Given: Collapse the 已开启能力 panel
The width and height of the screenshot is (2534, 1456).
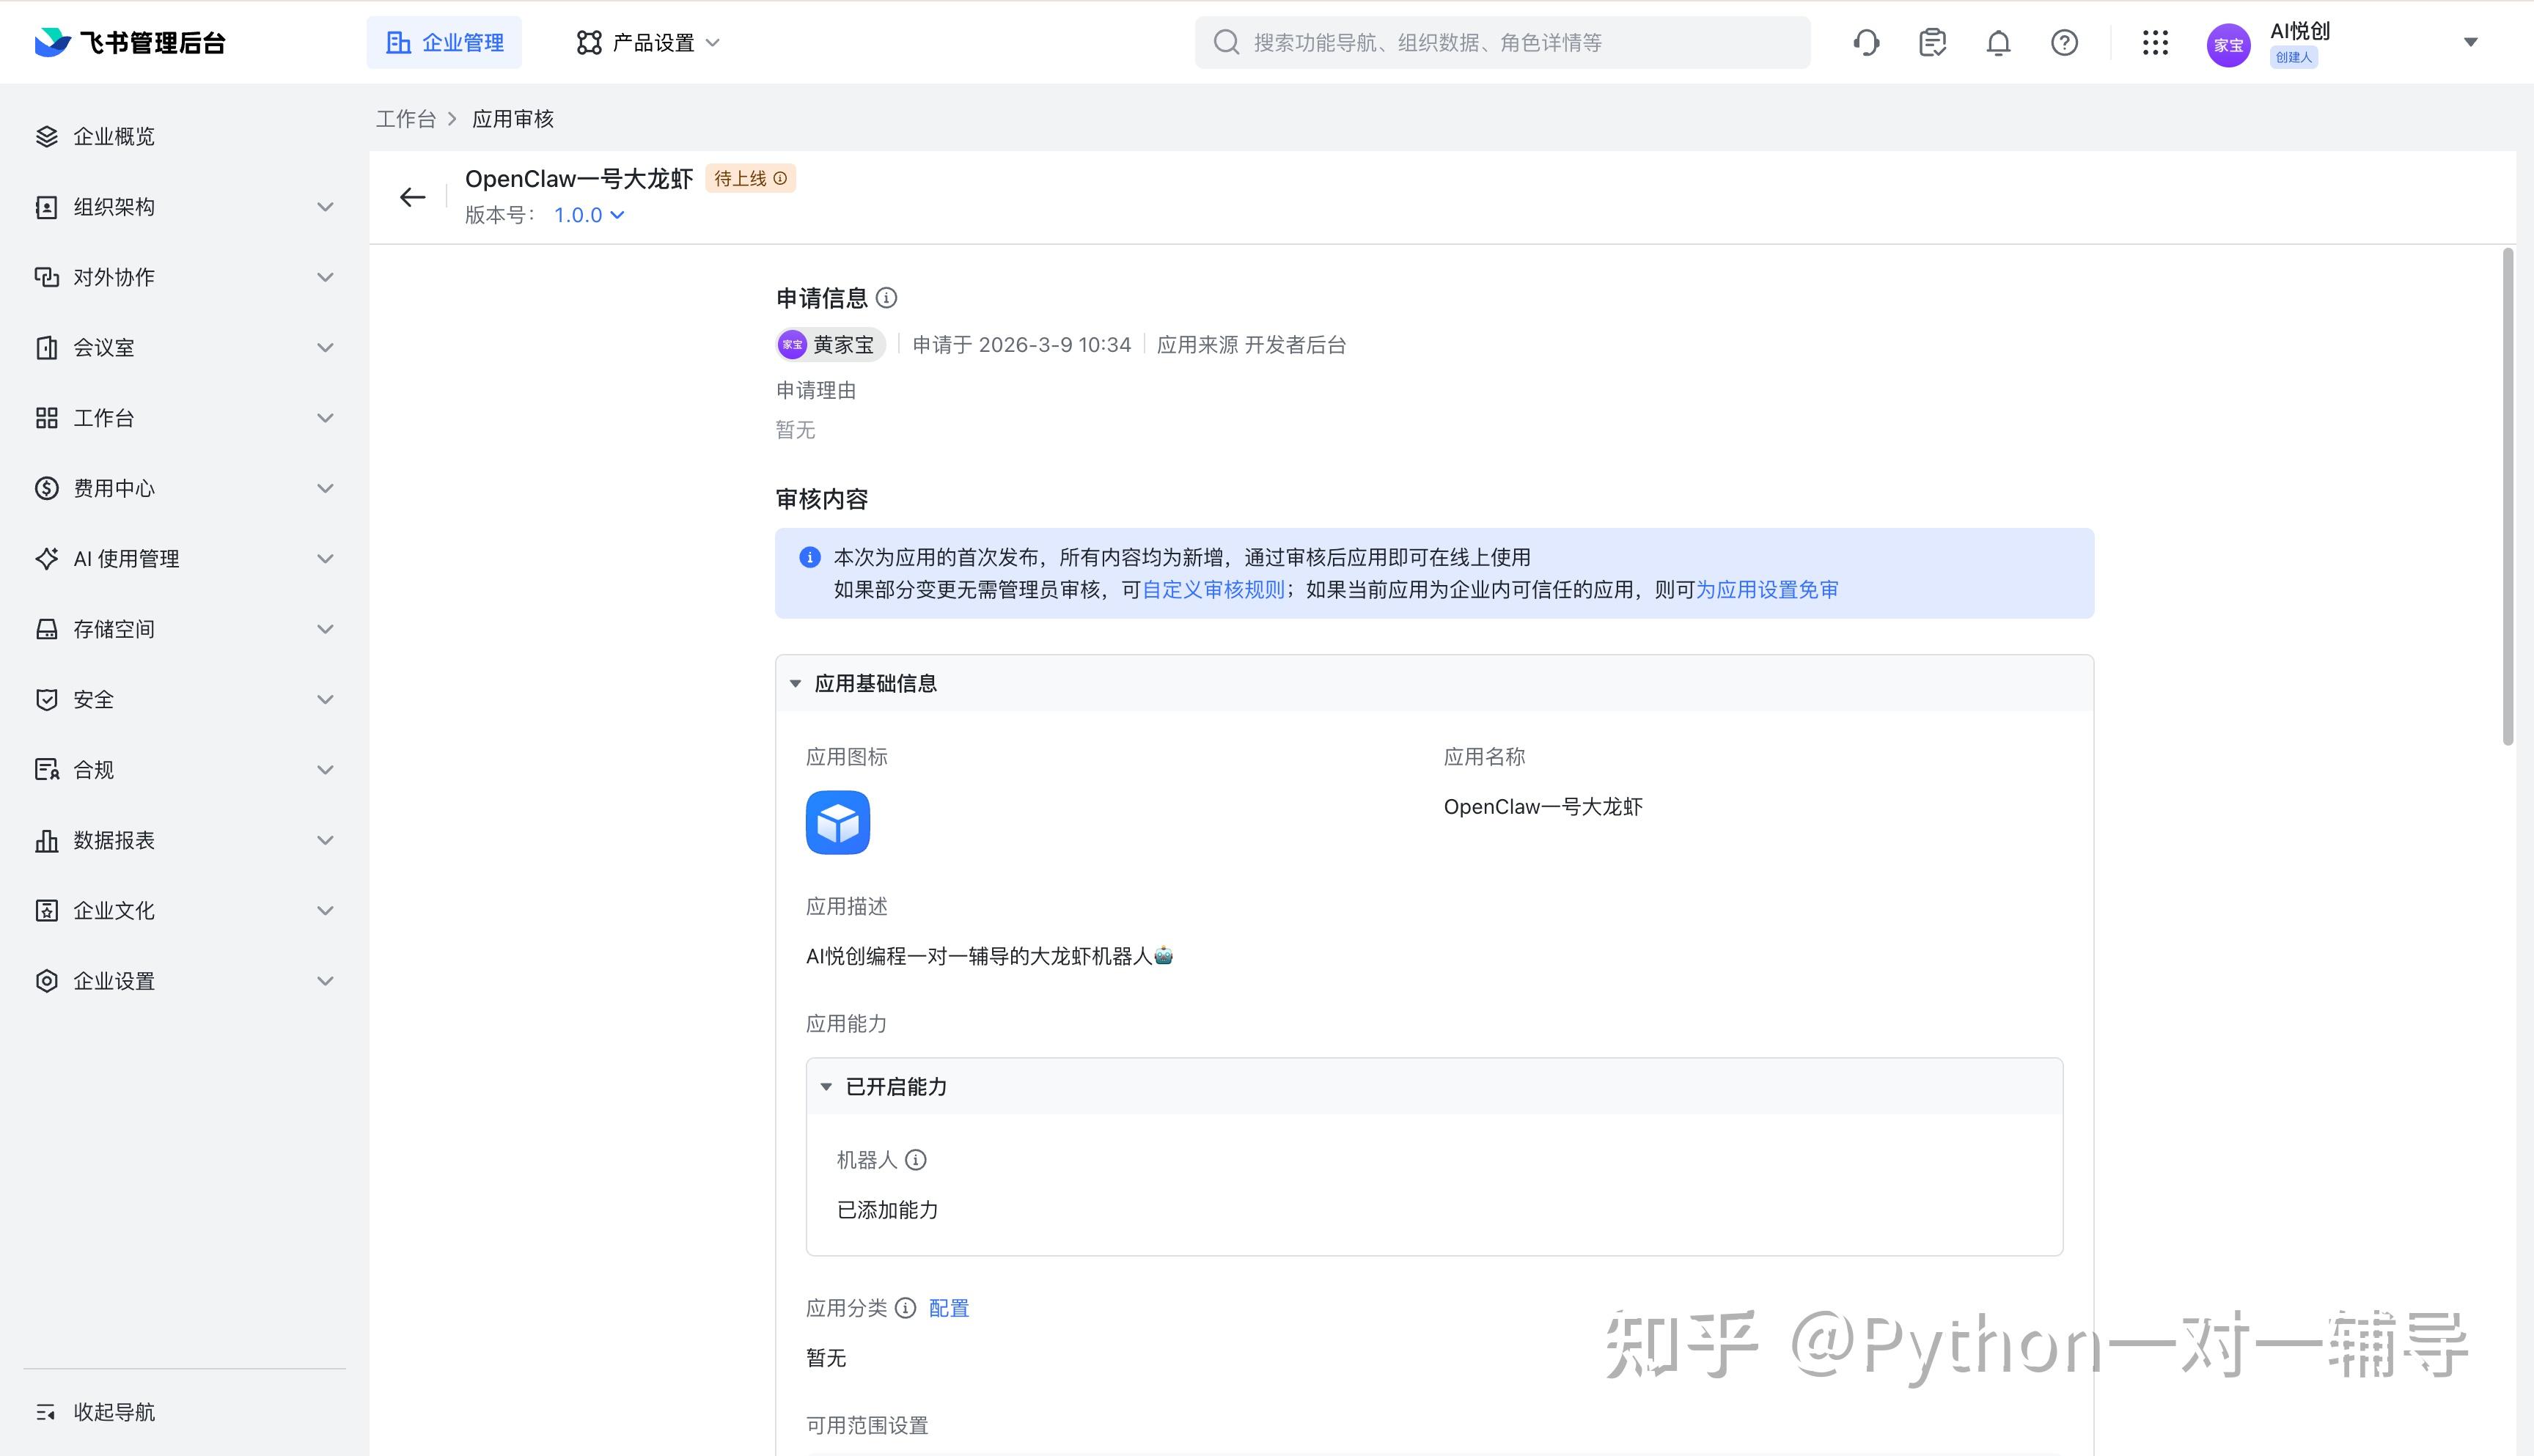Looking at the screenshot, I should [827, 1087].
